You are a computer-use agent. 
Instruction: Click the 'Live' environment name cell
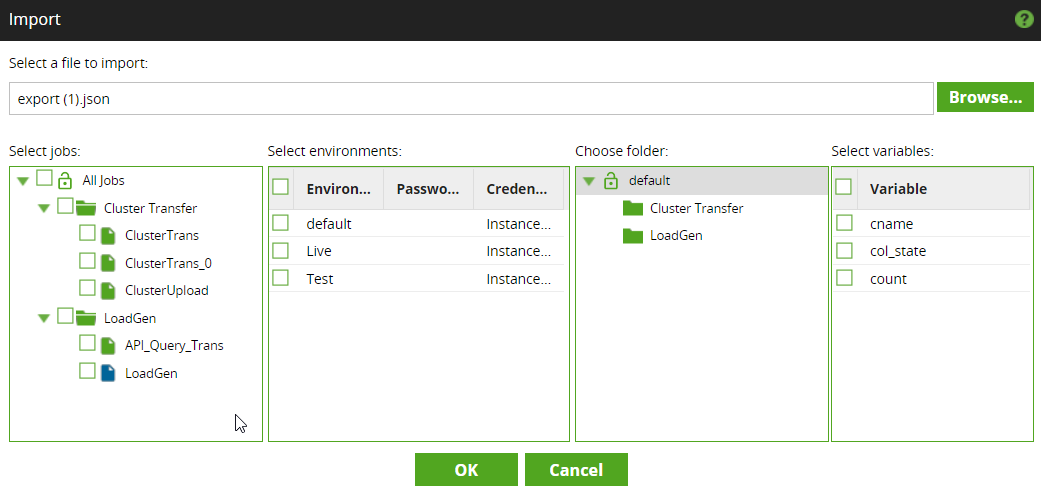click(x=319, y=251)
